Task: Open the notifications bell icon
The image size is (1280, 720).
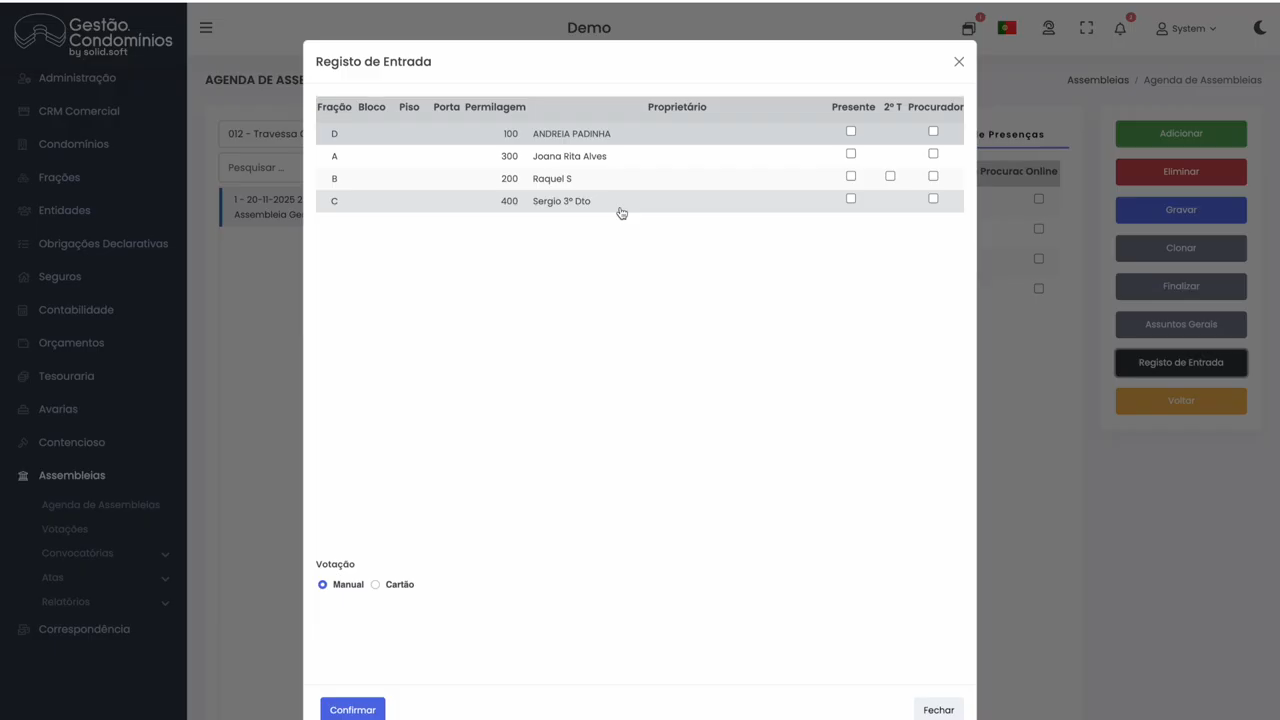Action: [1120, 29]
